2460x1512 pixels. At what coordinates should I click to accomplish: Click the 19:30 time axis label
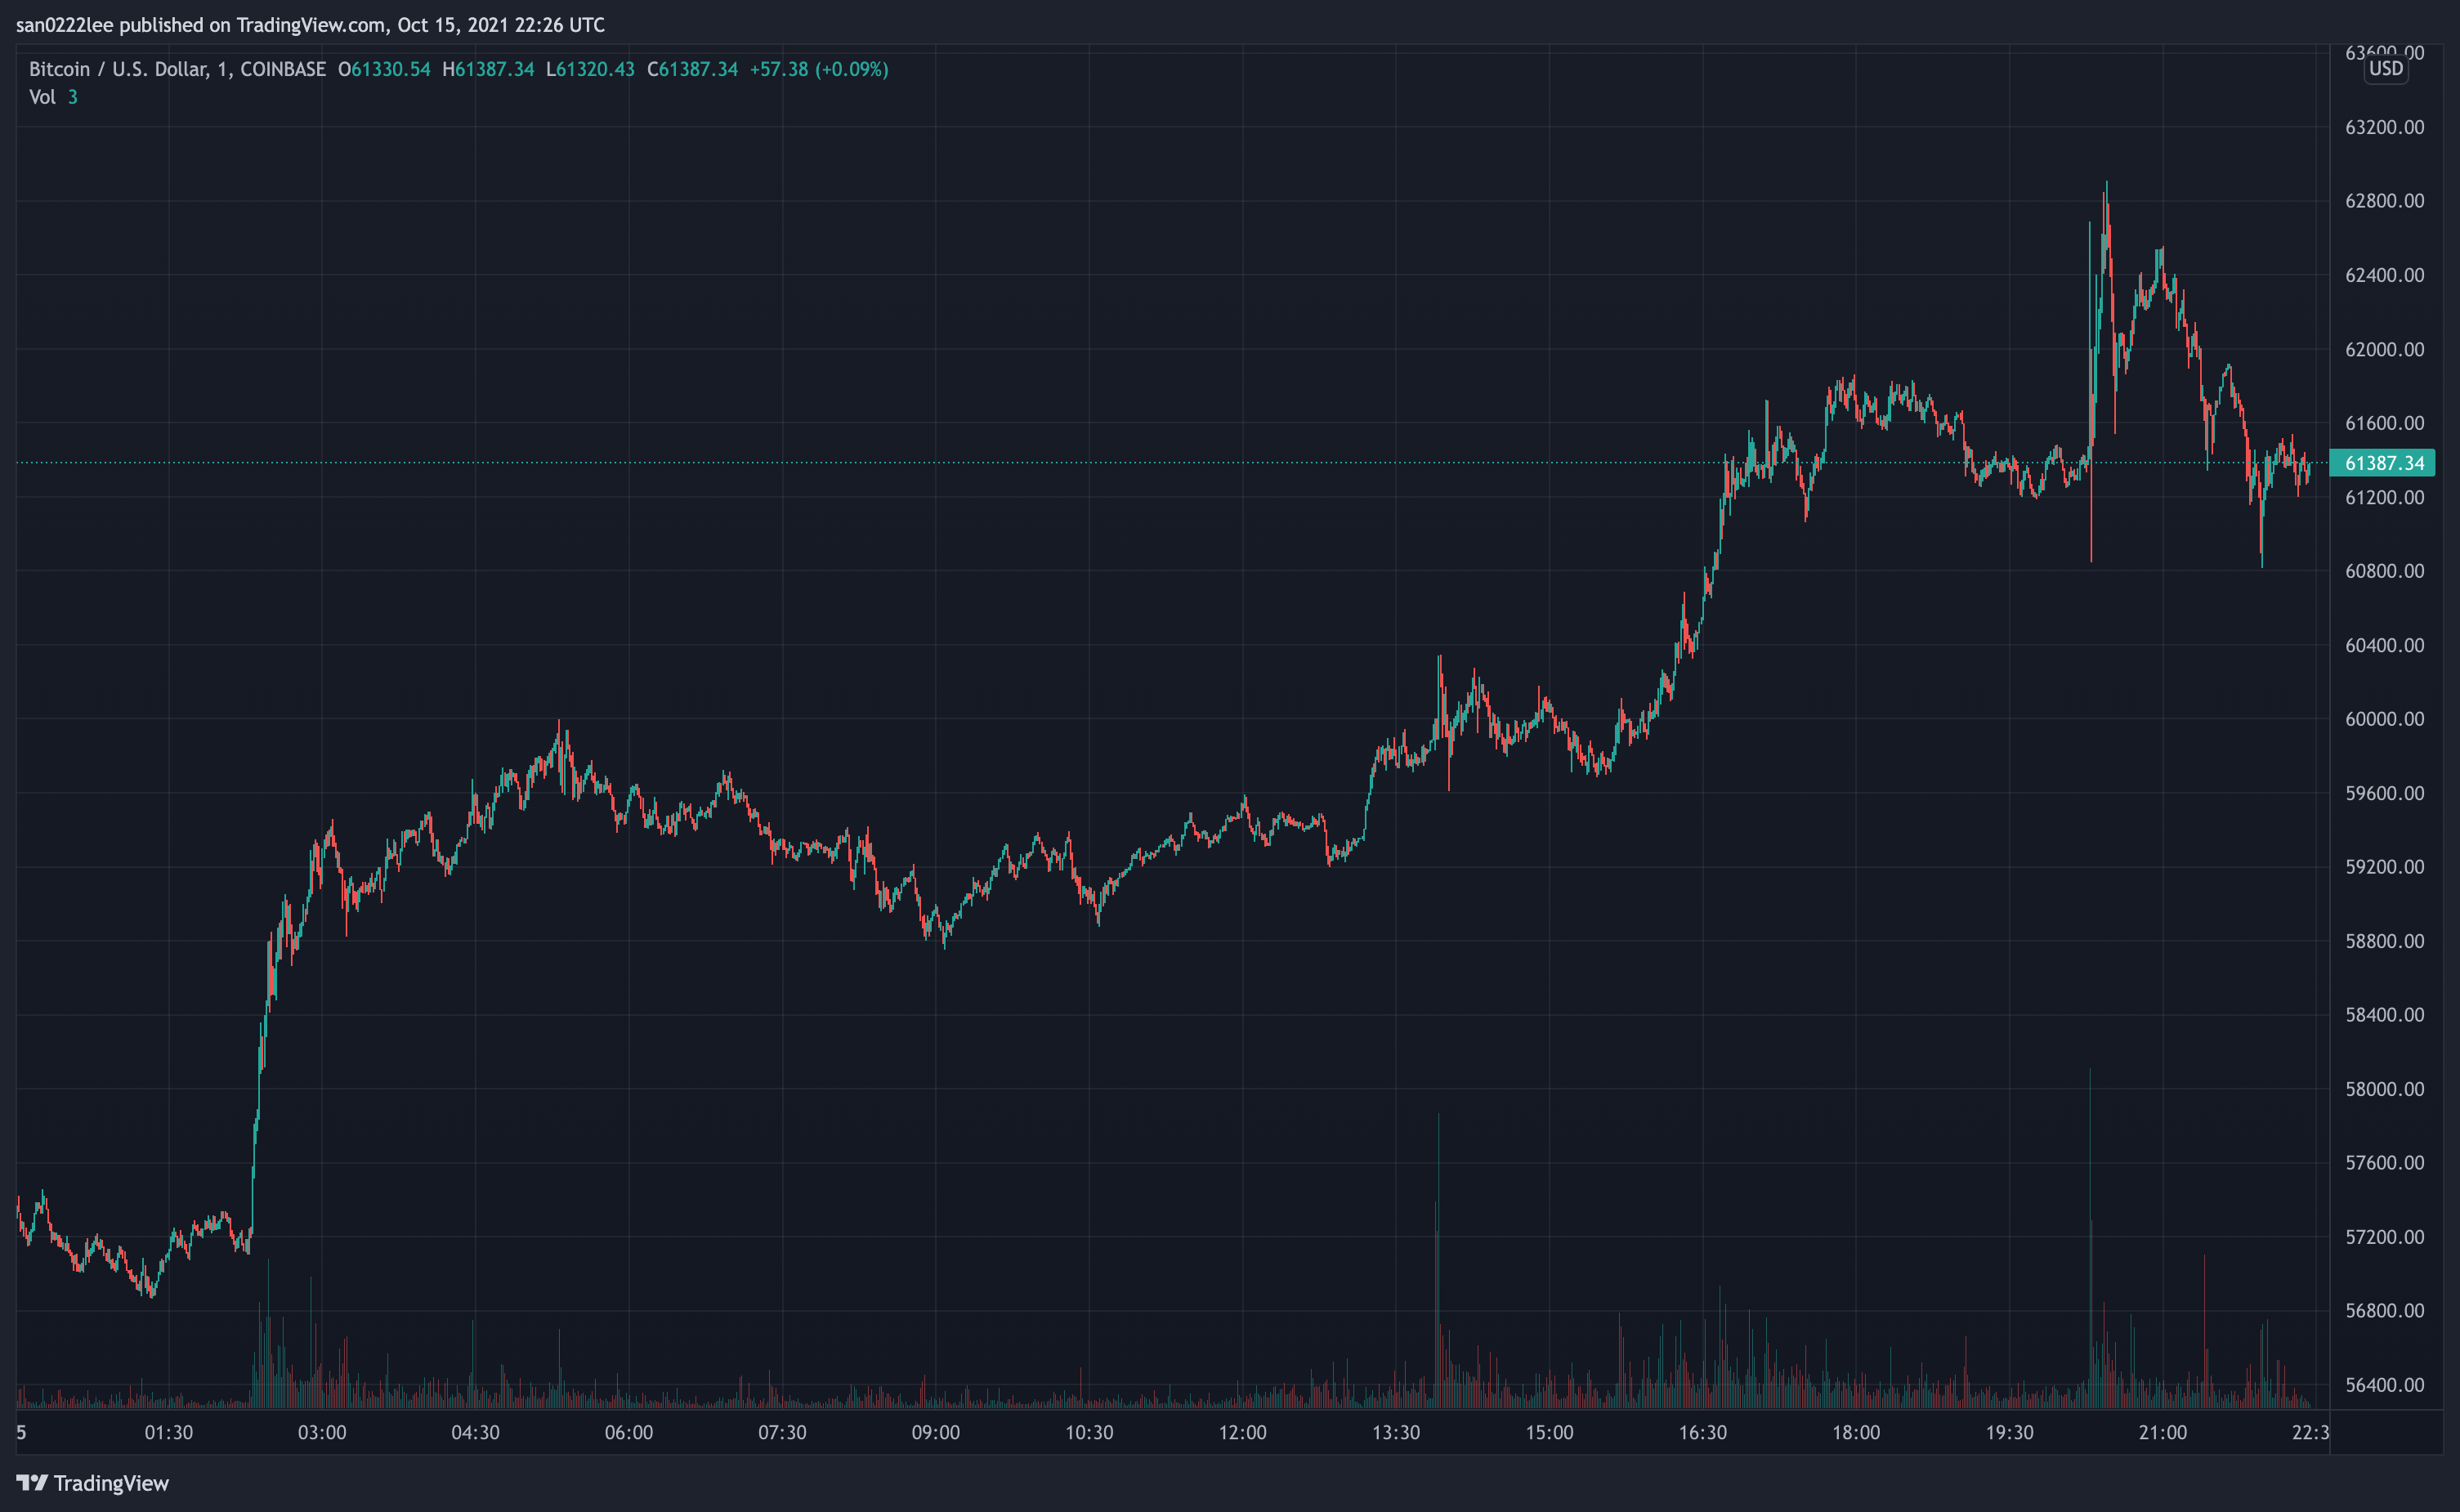tap(2010, 1433)
